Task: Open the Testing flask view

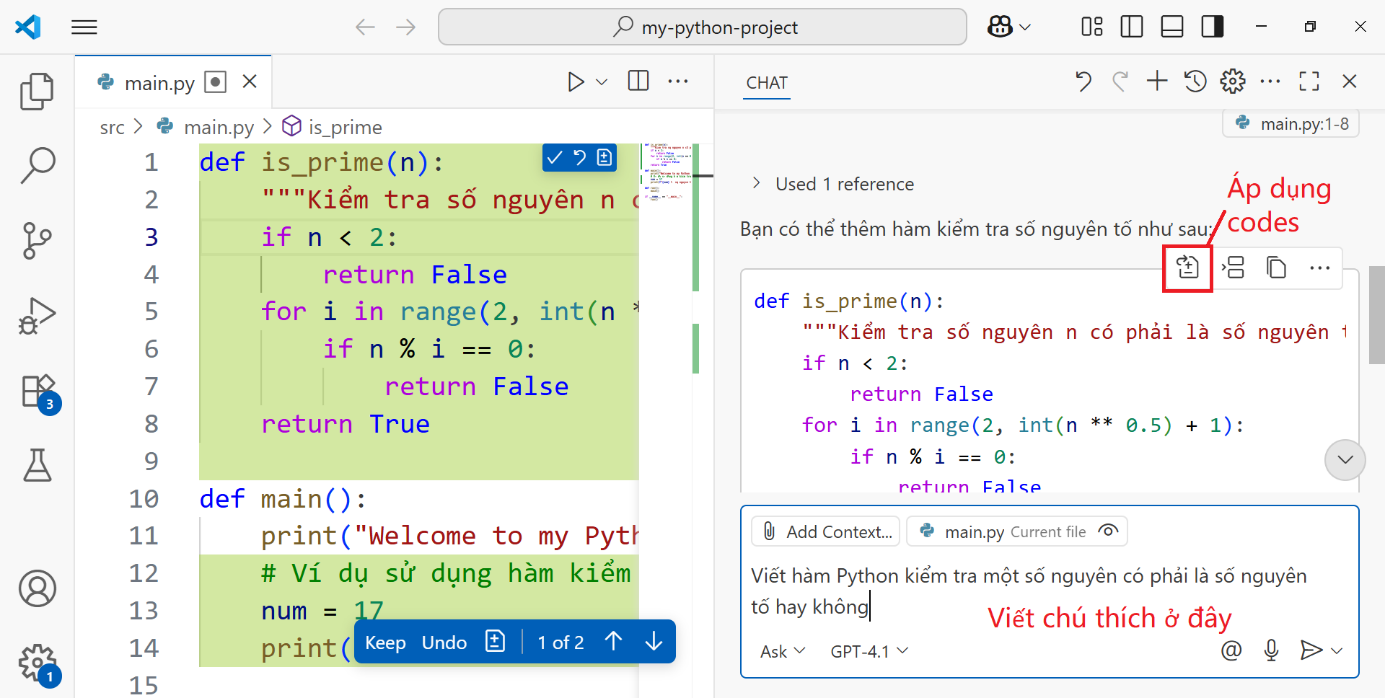Action: [37, 464]
